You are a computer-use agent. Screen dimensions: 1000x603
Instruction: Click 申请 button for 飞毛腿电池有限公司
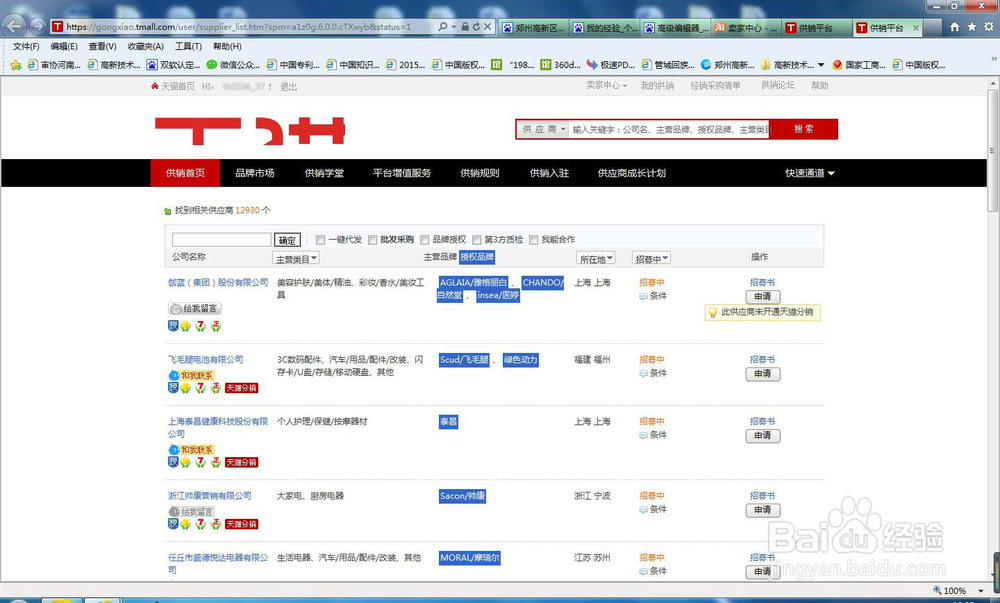[763, 374]
